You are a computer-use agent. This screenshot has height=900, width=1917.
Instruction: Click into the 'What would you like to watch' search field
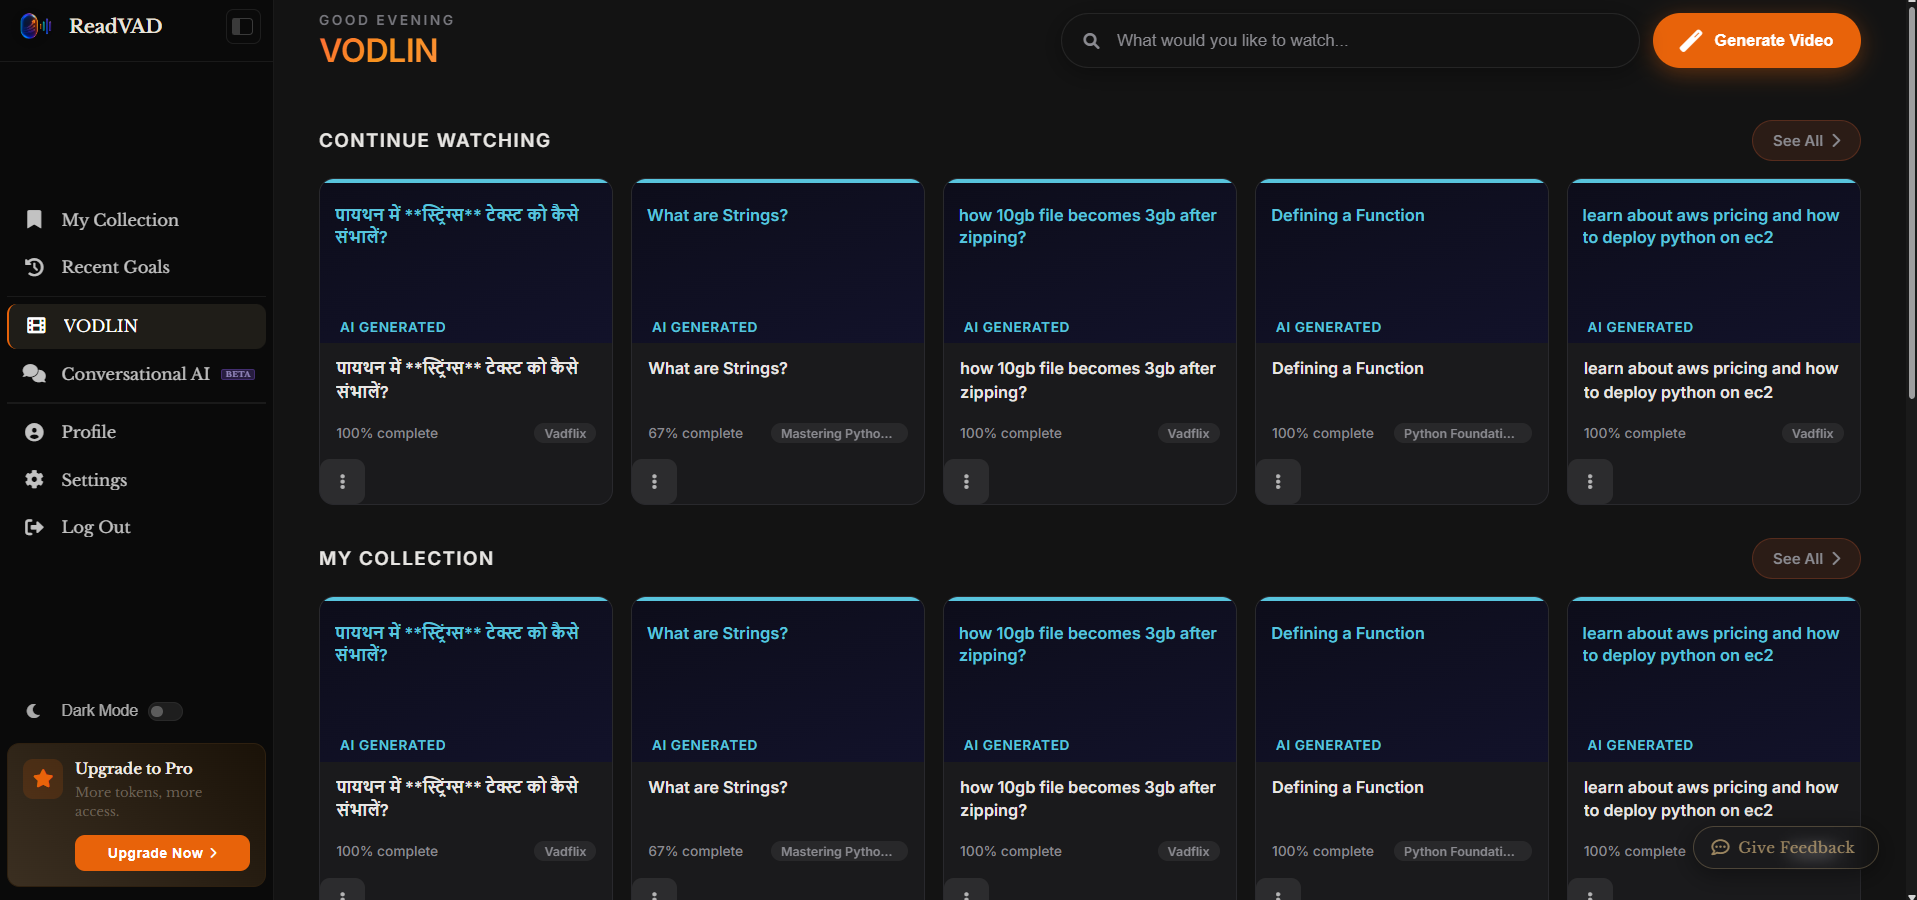[1350, 41]
